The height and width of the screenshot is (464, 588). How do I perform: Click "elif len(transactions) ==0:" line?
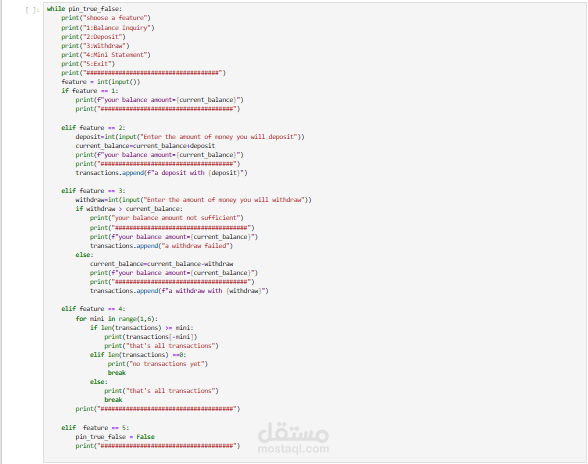pyautogui.click(x=138, y=355)
